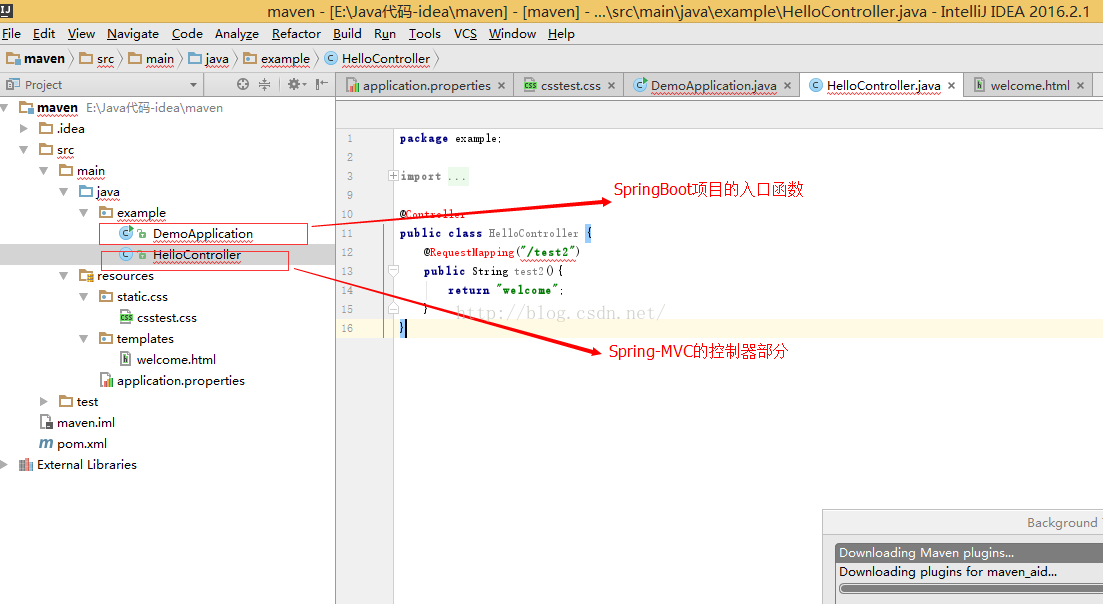Click the scroll-from-source target icon
The image size is (1103, 604).
pyautogui.click(x=243, y=84)
